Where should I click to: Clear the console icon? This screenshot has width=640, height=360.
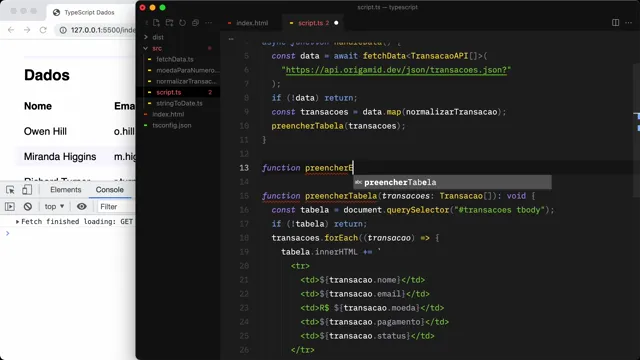[x=28, y=207]
